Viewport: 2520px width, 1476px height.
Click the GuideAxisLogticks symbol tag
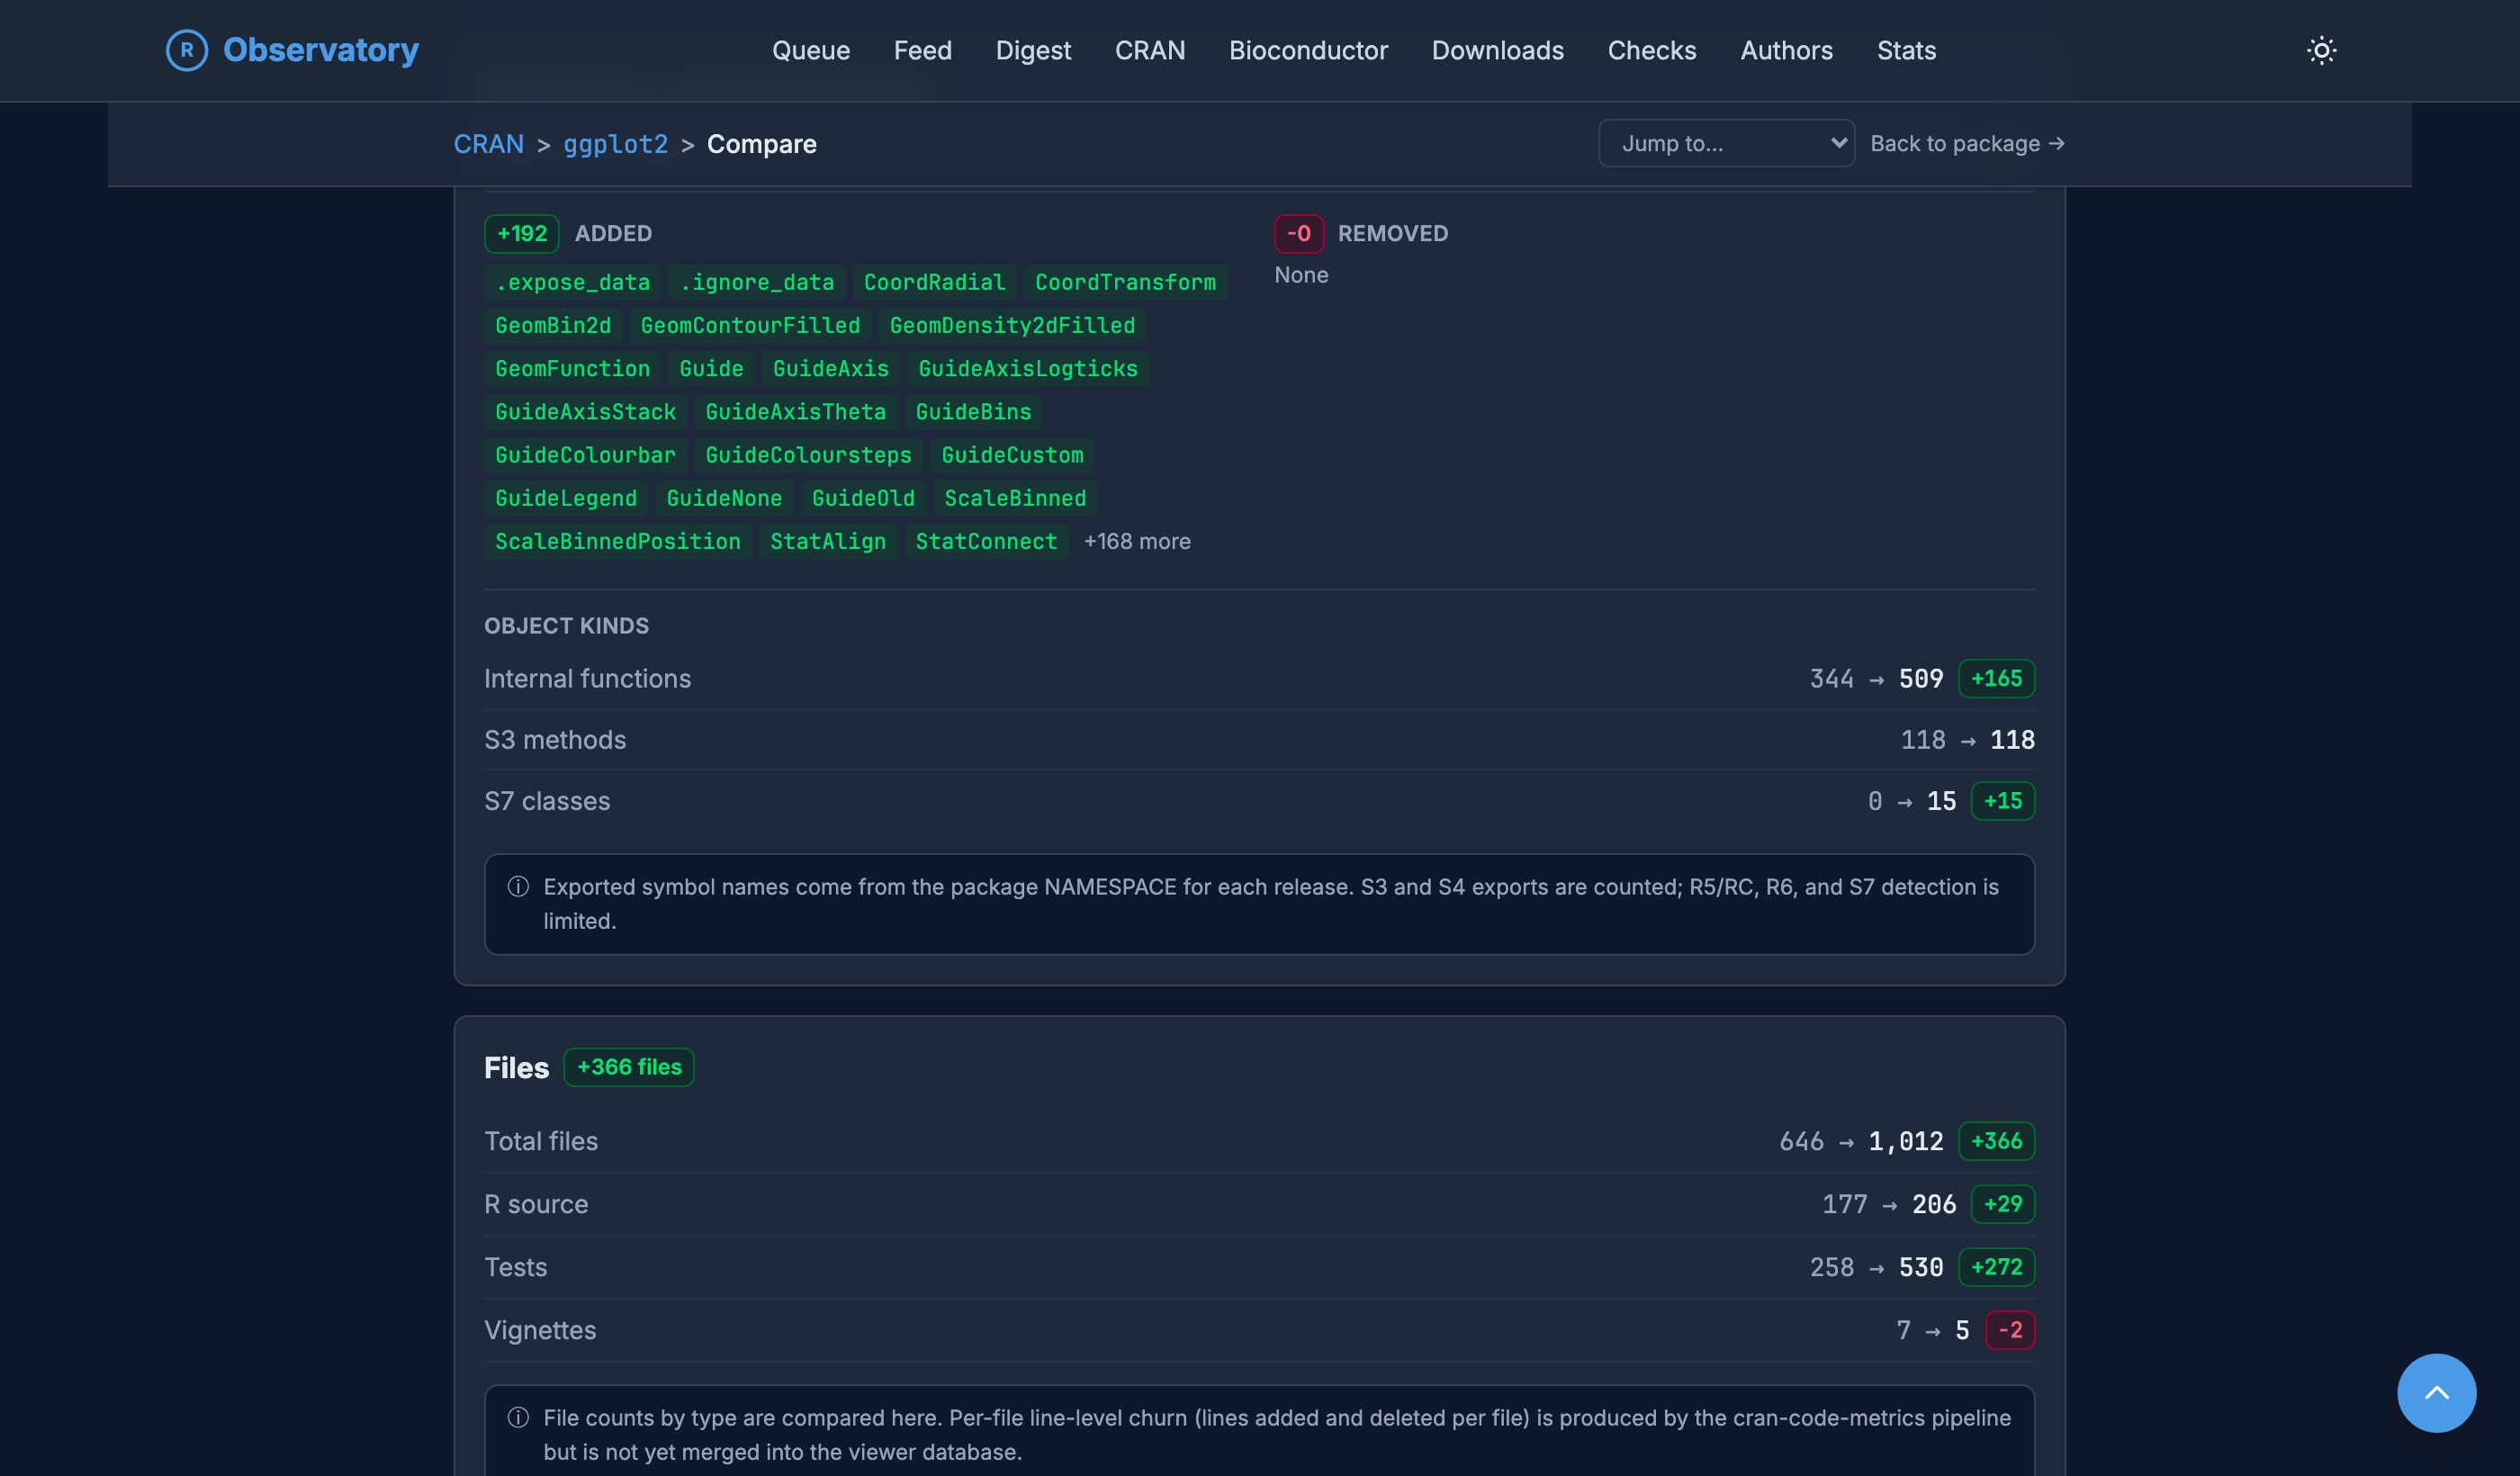tap(1028, 368)
